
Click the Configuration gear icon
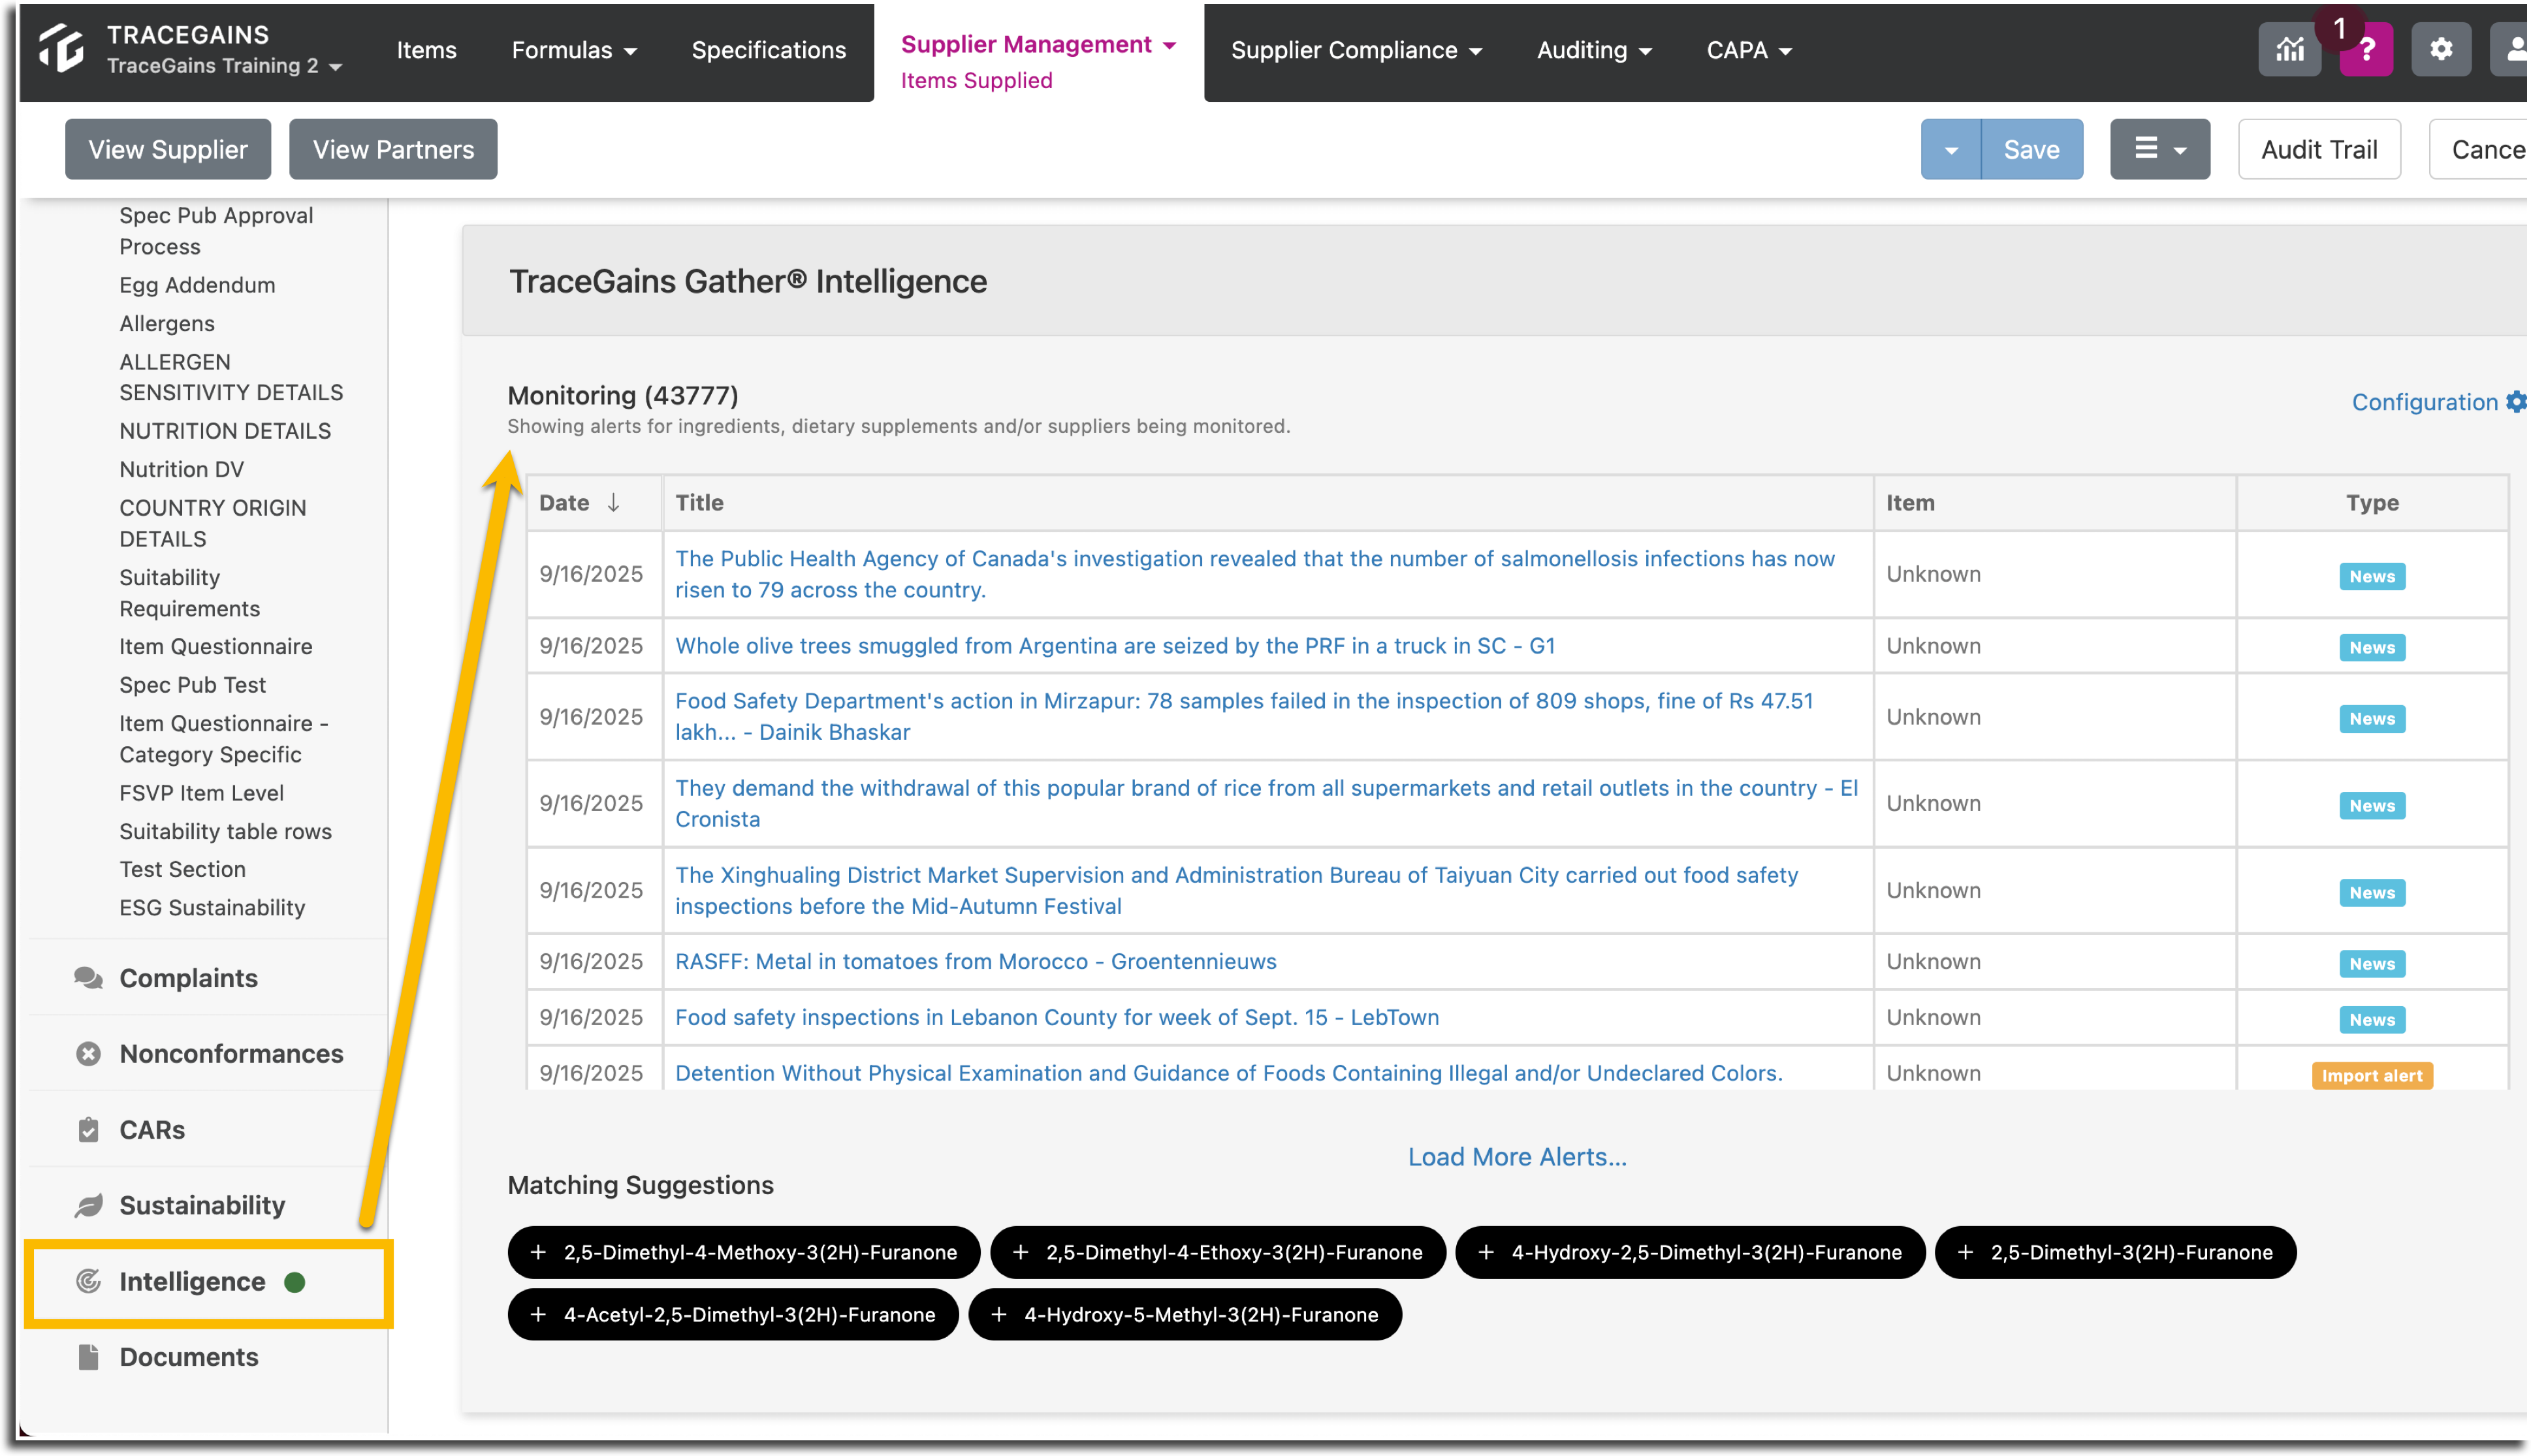(2516, 402)
